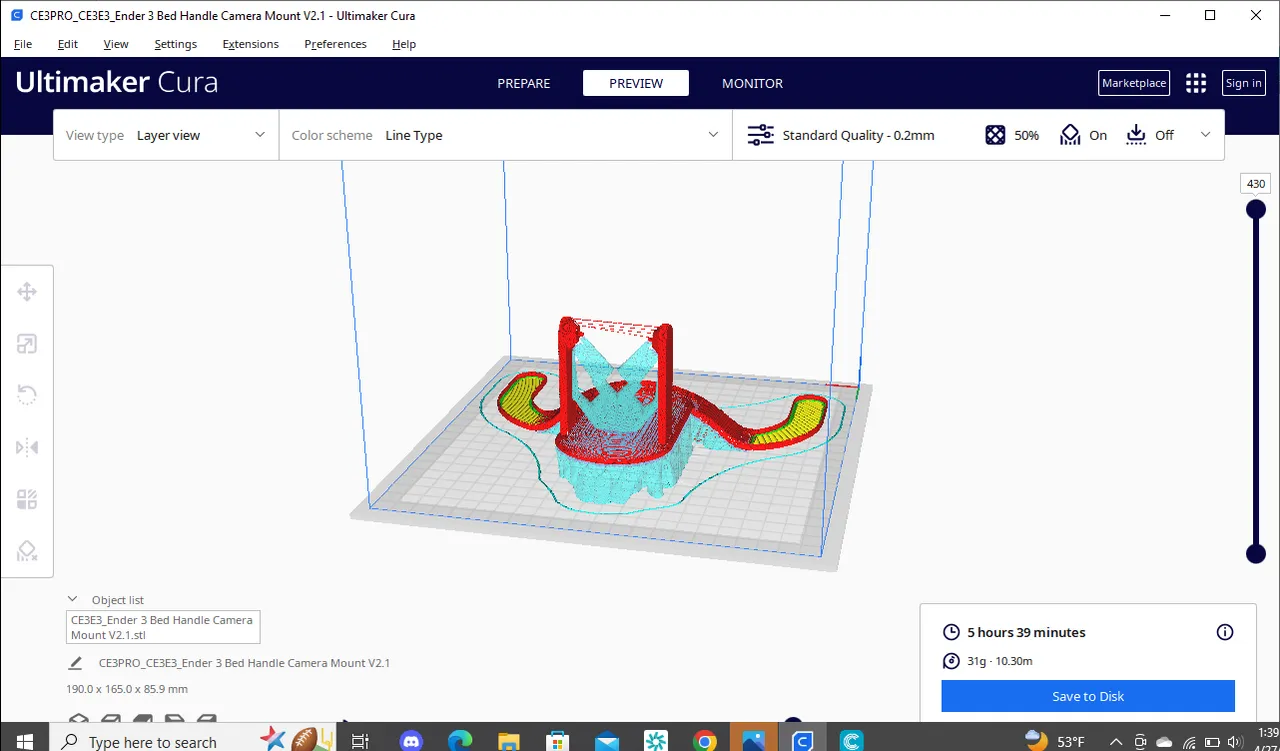This screenshot has width=1280, height=751.
Task: Select the Support Blocker tool
Action: click(x=27, y=551)
